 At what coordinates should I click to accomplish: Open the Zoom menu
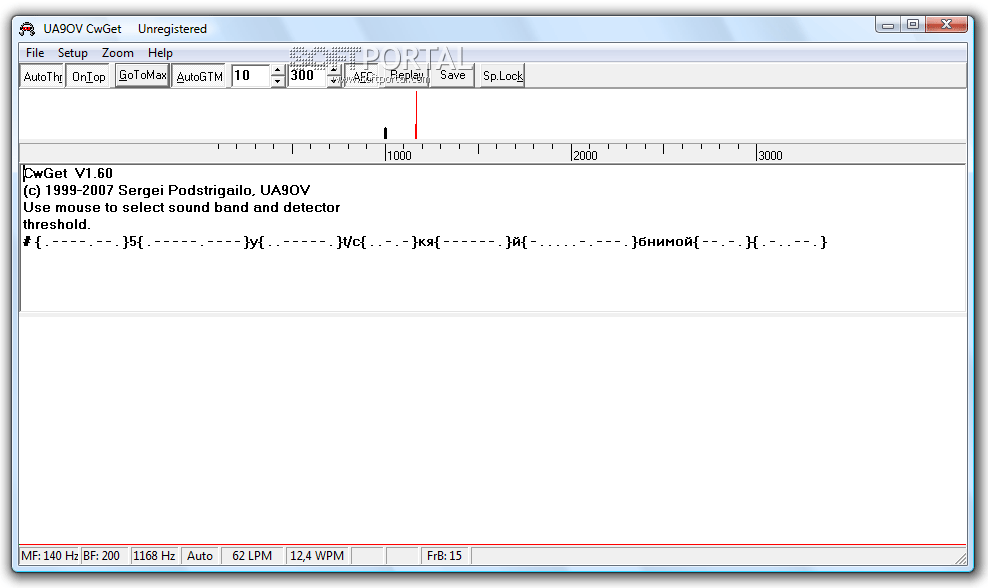(118, 53)
